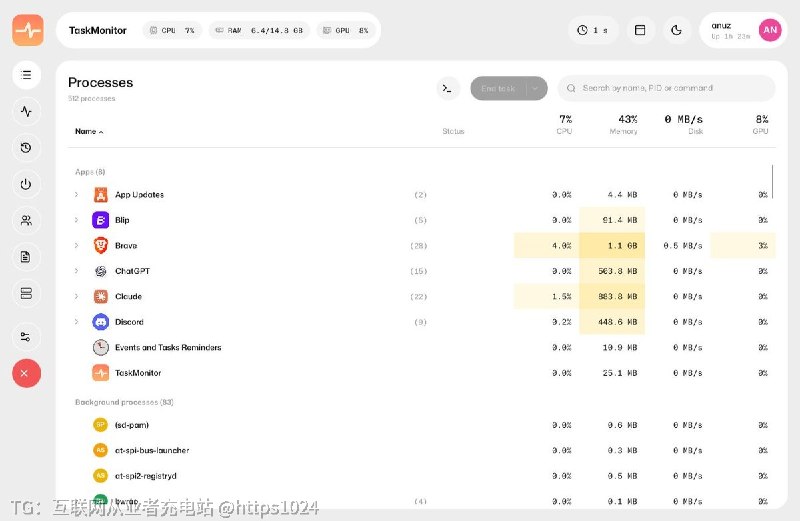800x521 pixels.
Task: Click the TaskMonitor logo icon
Action: tap(28, 30)
